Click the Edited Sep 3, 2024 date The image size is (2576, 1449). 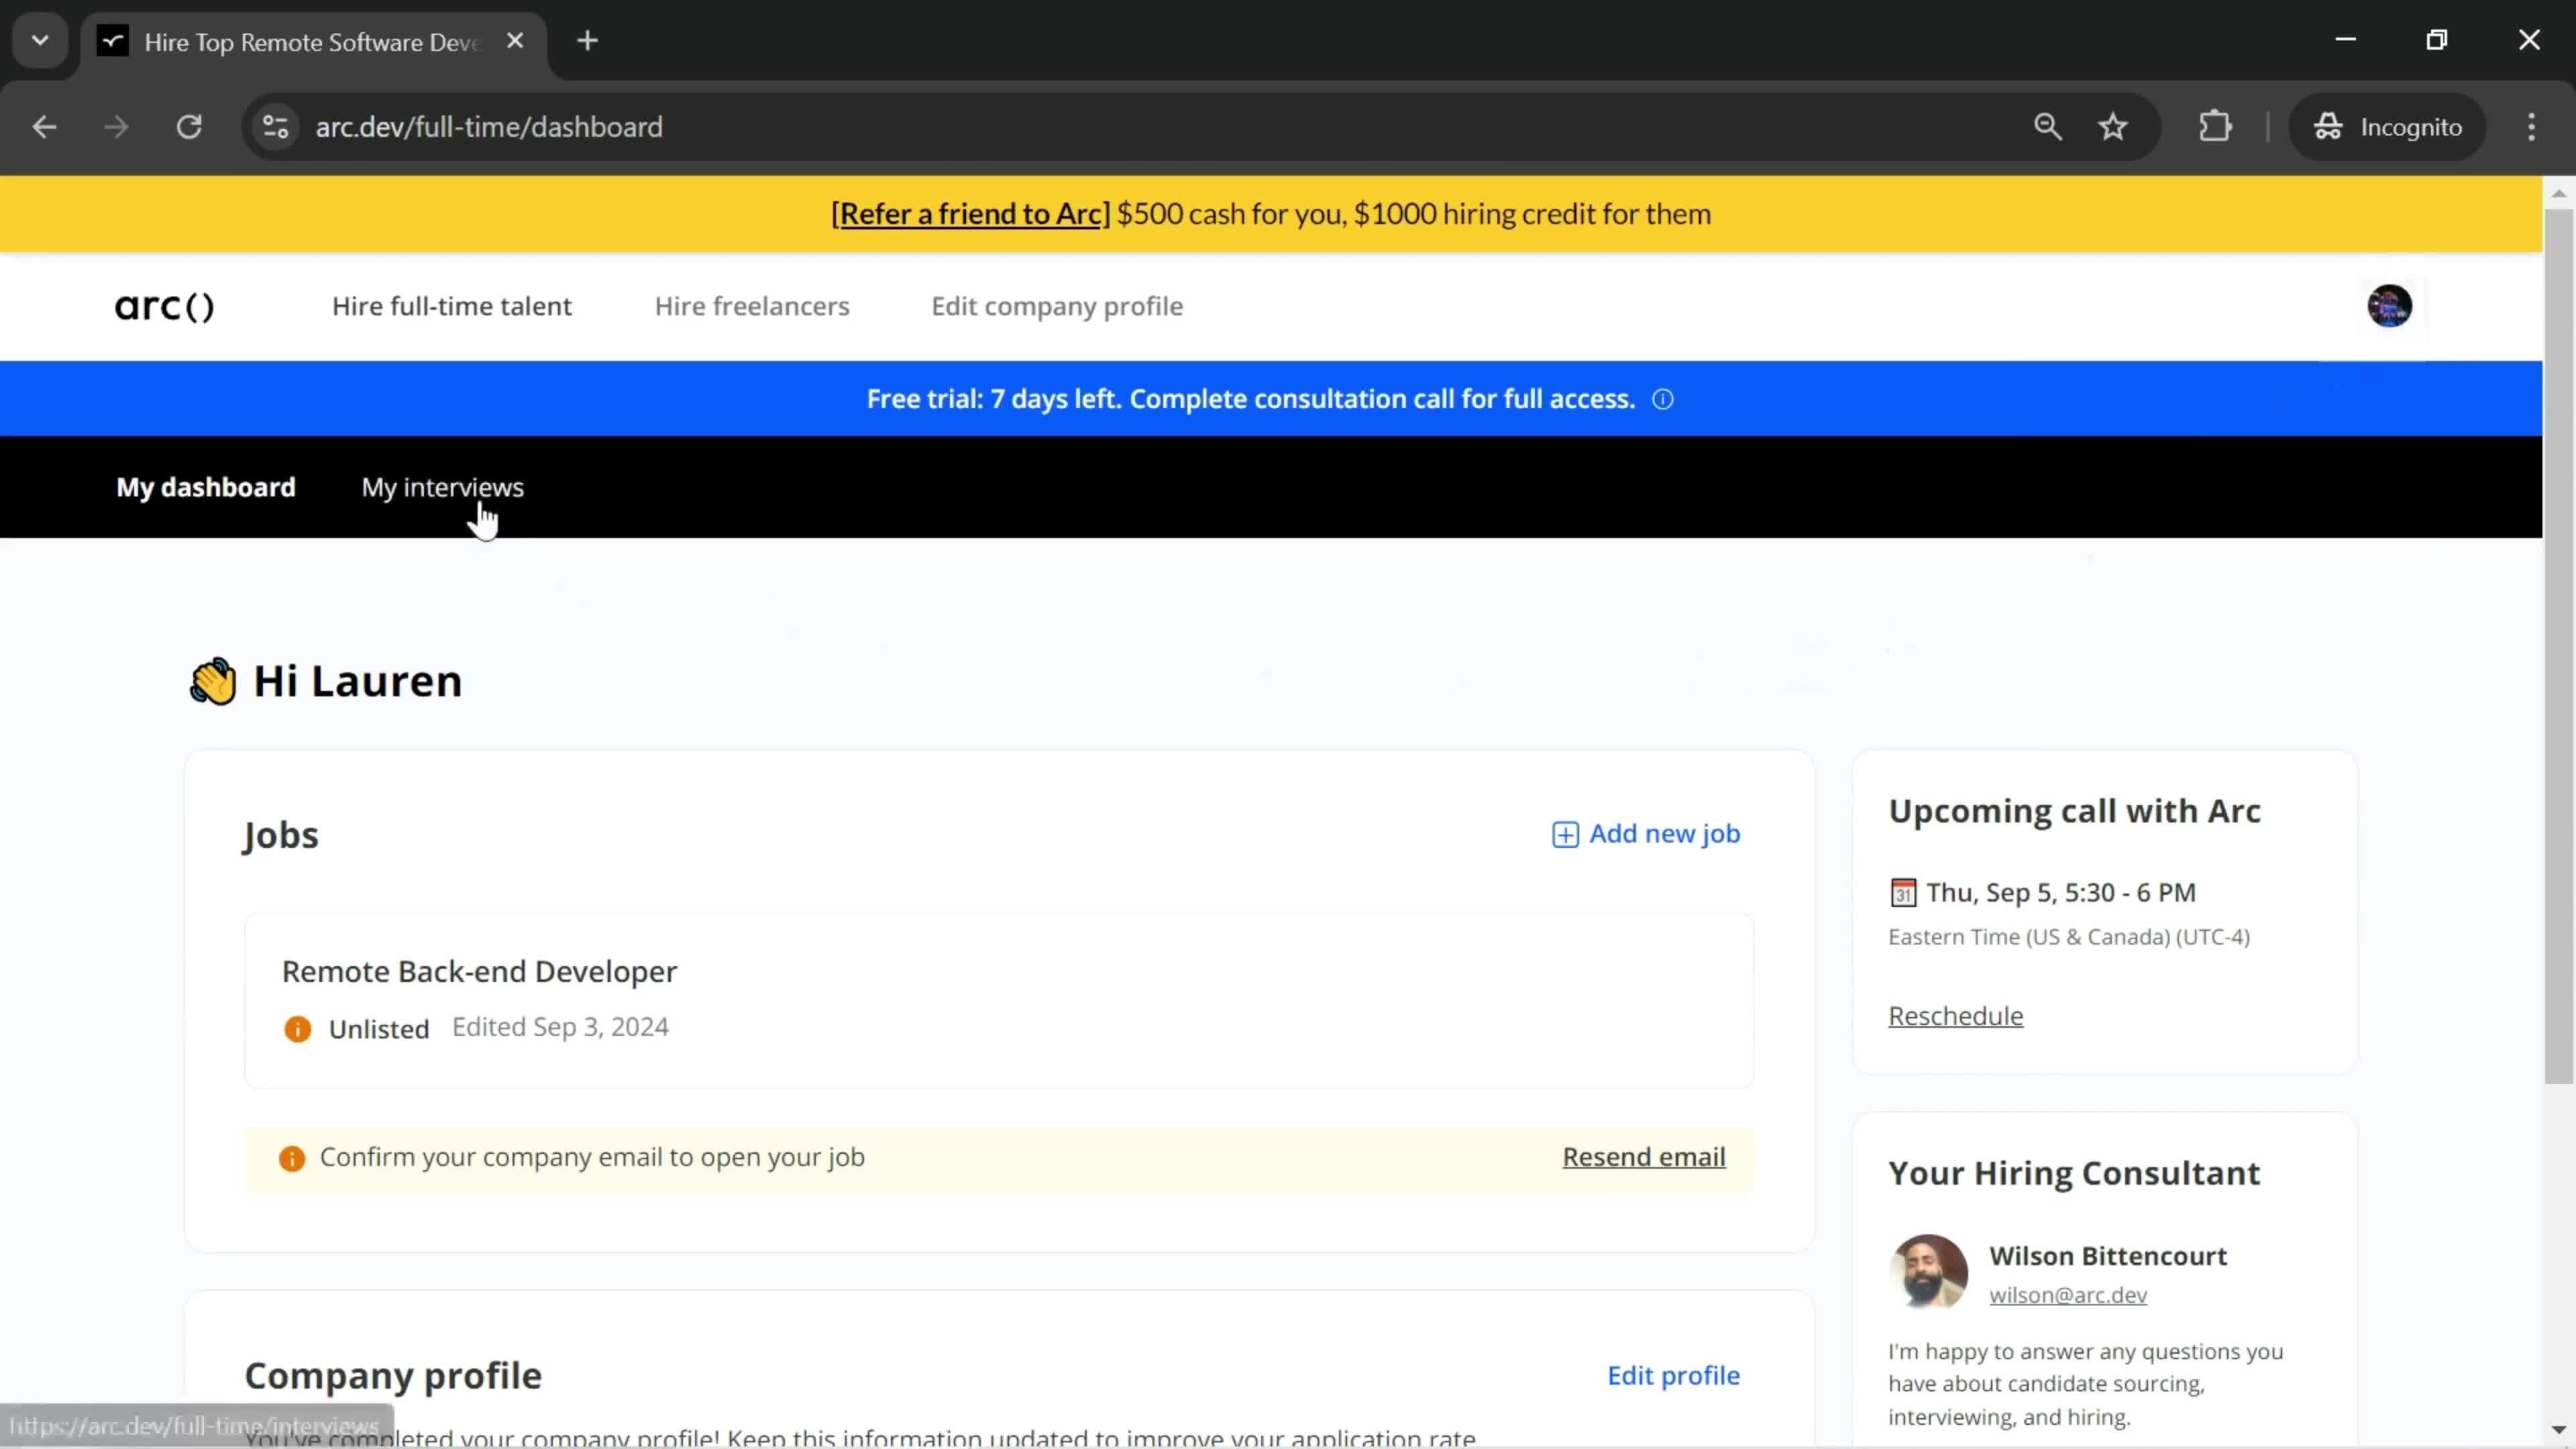click(x=560, y=1027)
